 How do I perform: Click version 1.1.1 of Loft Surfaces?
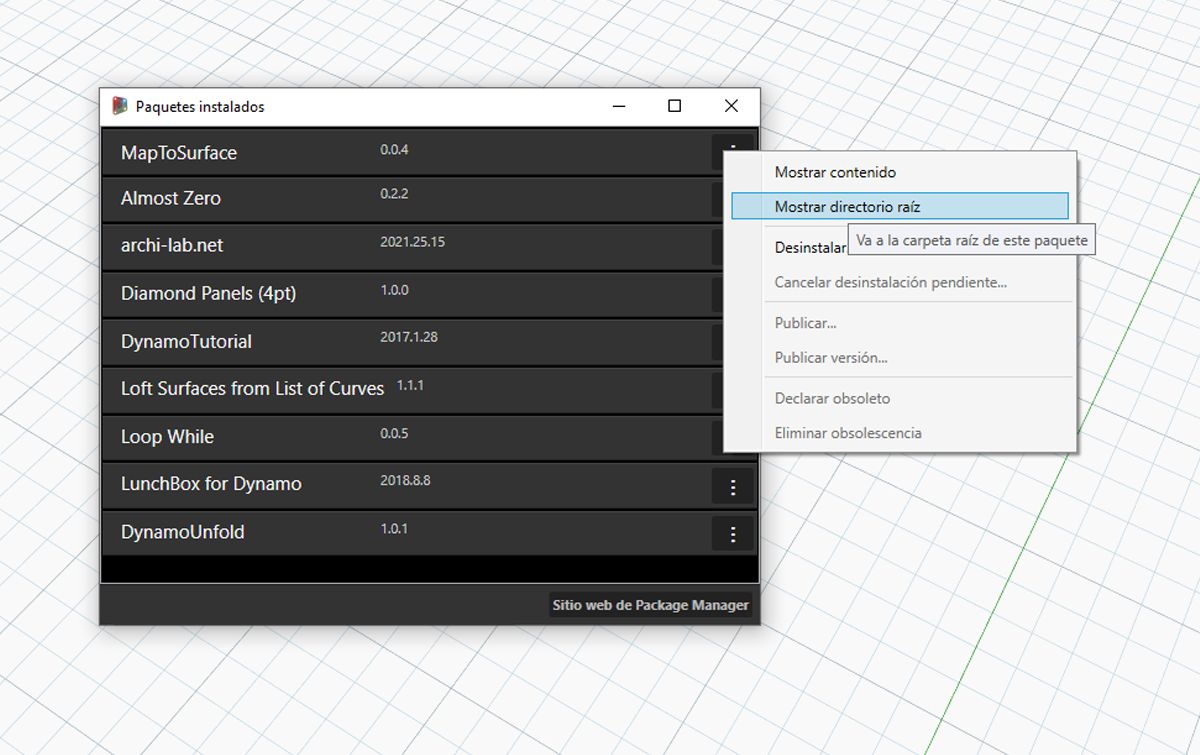(410, 384)
